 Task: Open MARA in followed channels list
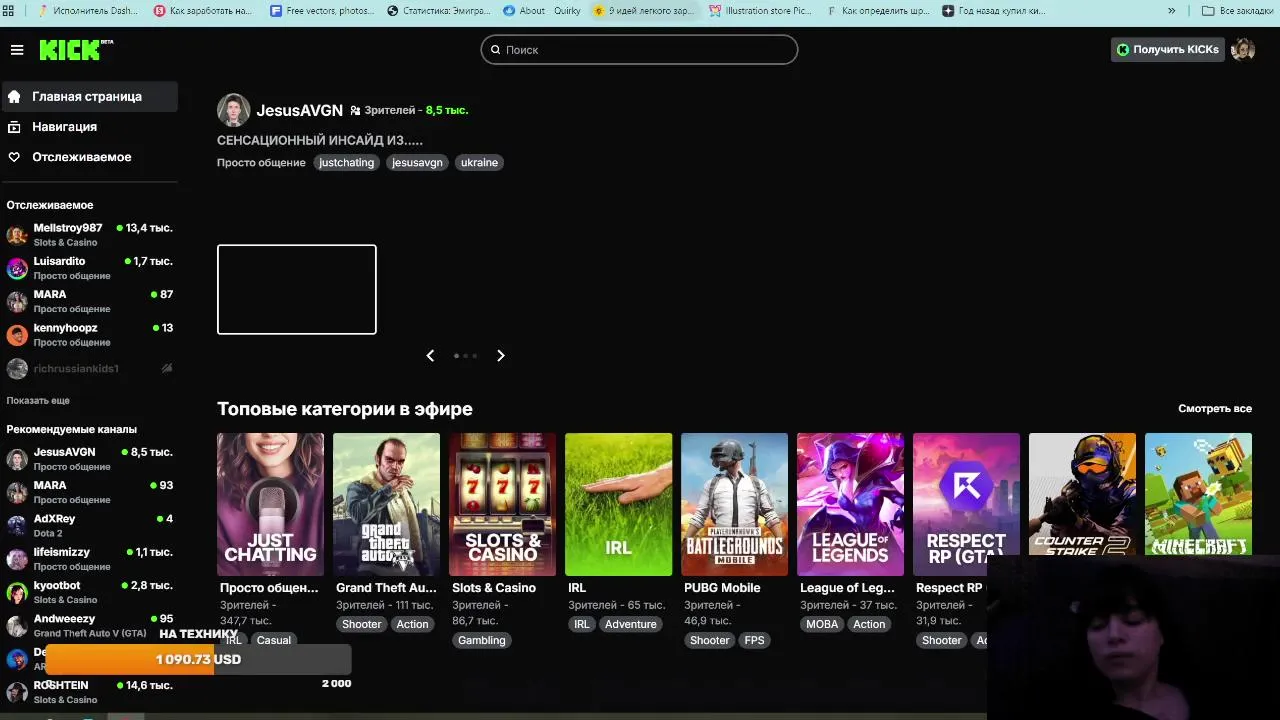click(x=90, y=301)
